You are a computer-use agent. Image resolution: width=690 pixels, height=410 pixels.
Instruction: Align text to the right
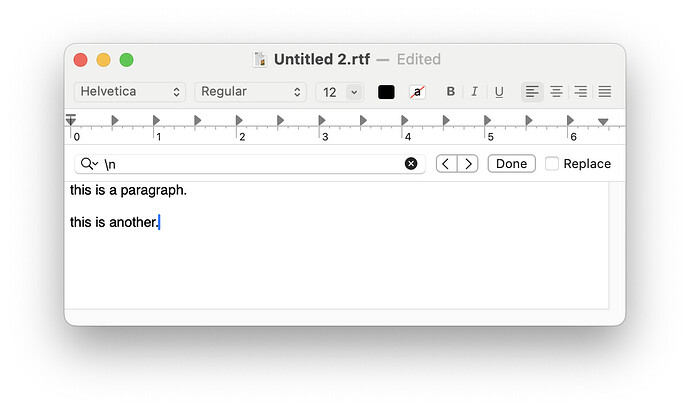coord(580,92)
